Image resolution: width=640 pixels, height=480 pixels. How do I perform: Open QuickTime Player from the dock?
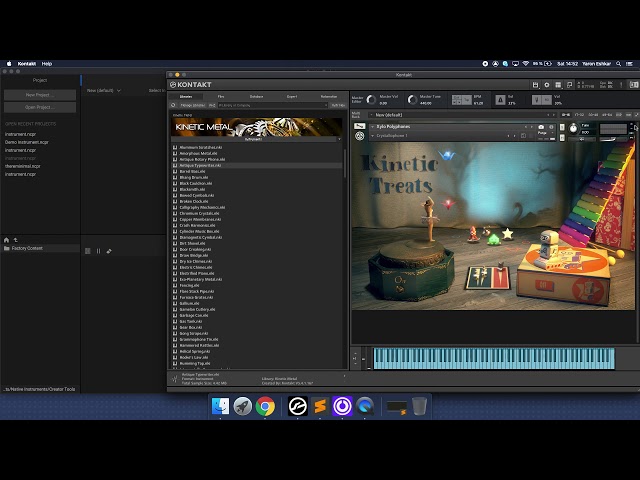[x=364, y=406]
